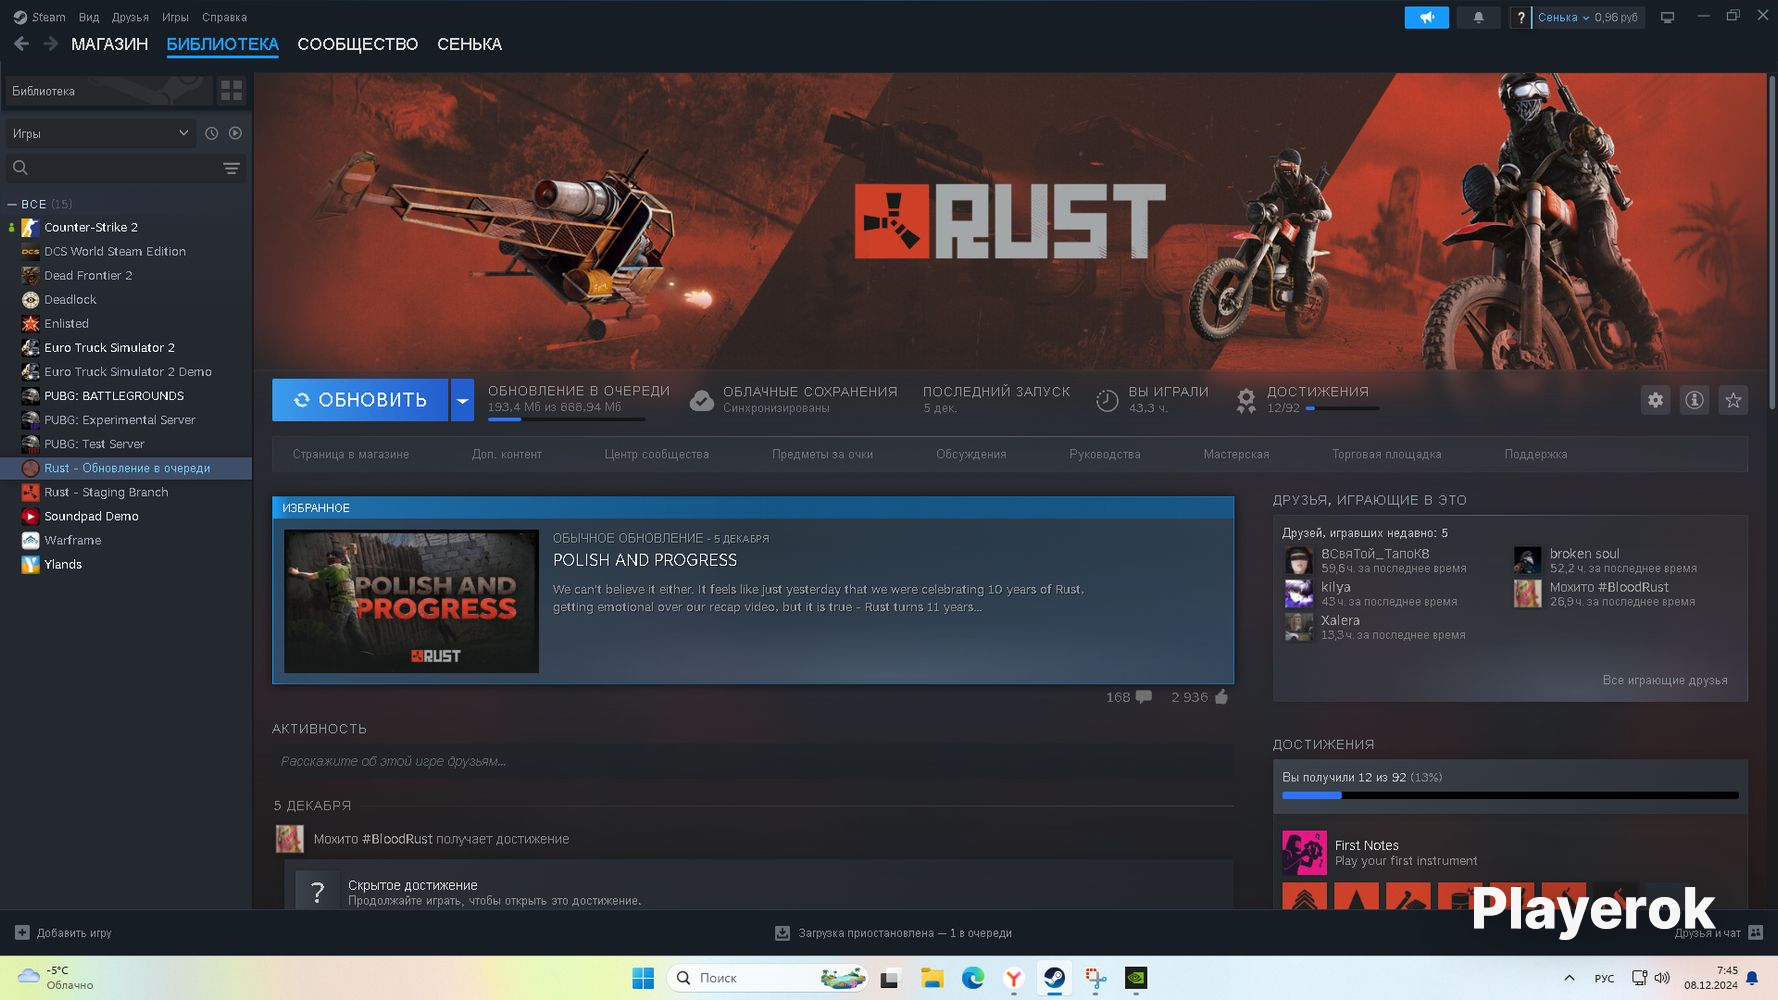Open advanced filter options icon
Viewport: 1778px width, 1000px height.
231,168
